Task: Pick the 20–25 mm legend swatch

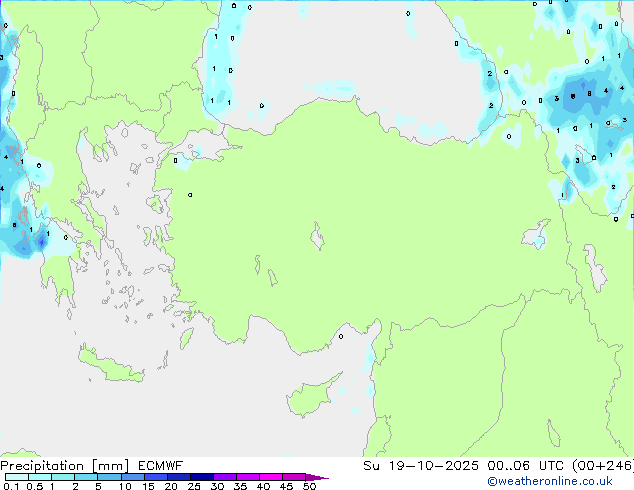Action: pyautogui.click(x=179, y=477)
